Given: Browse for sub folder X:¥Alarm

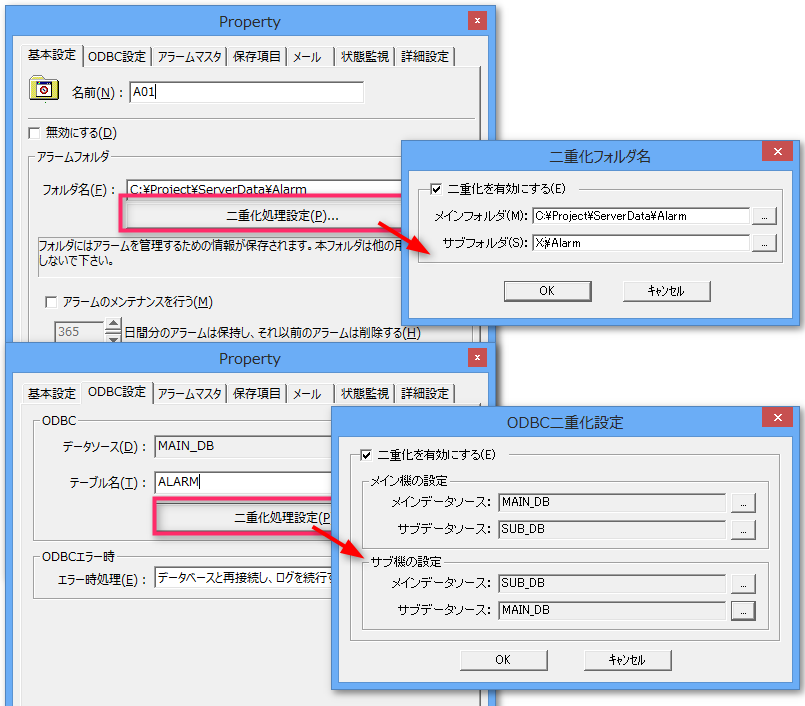Looking at the screenshot, I should [763, 243].
